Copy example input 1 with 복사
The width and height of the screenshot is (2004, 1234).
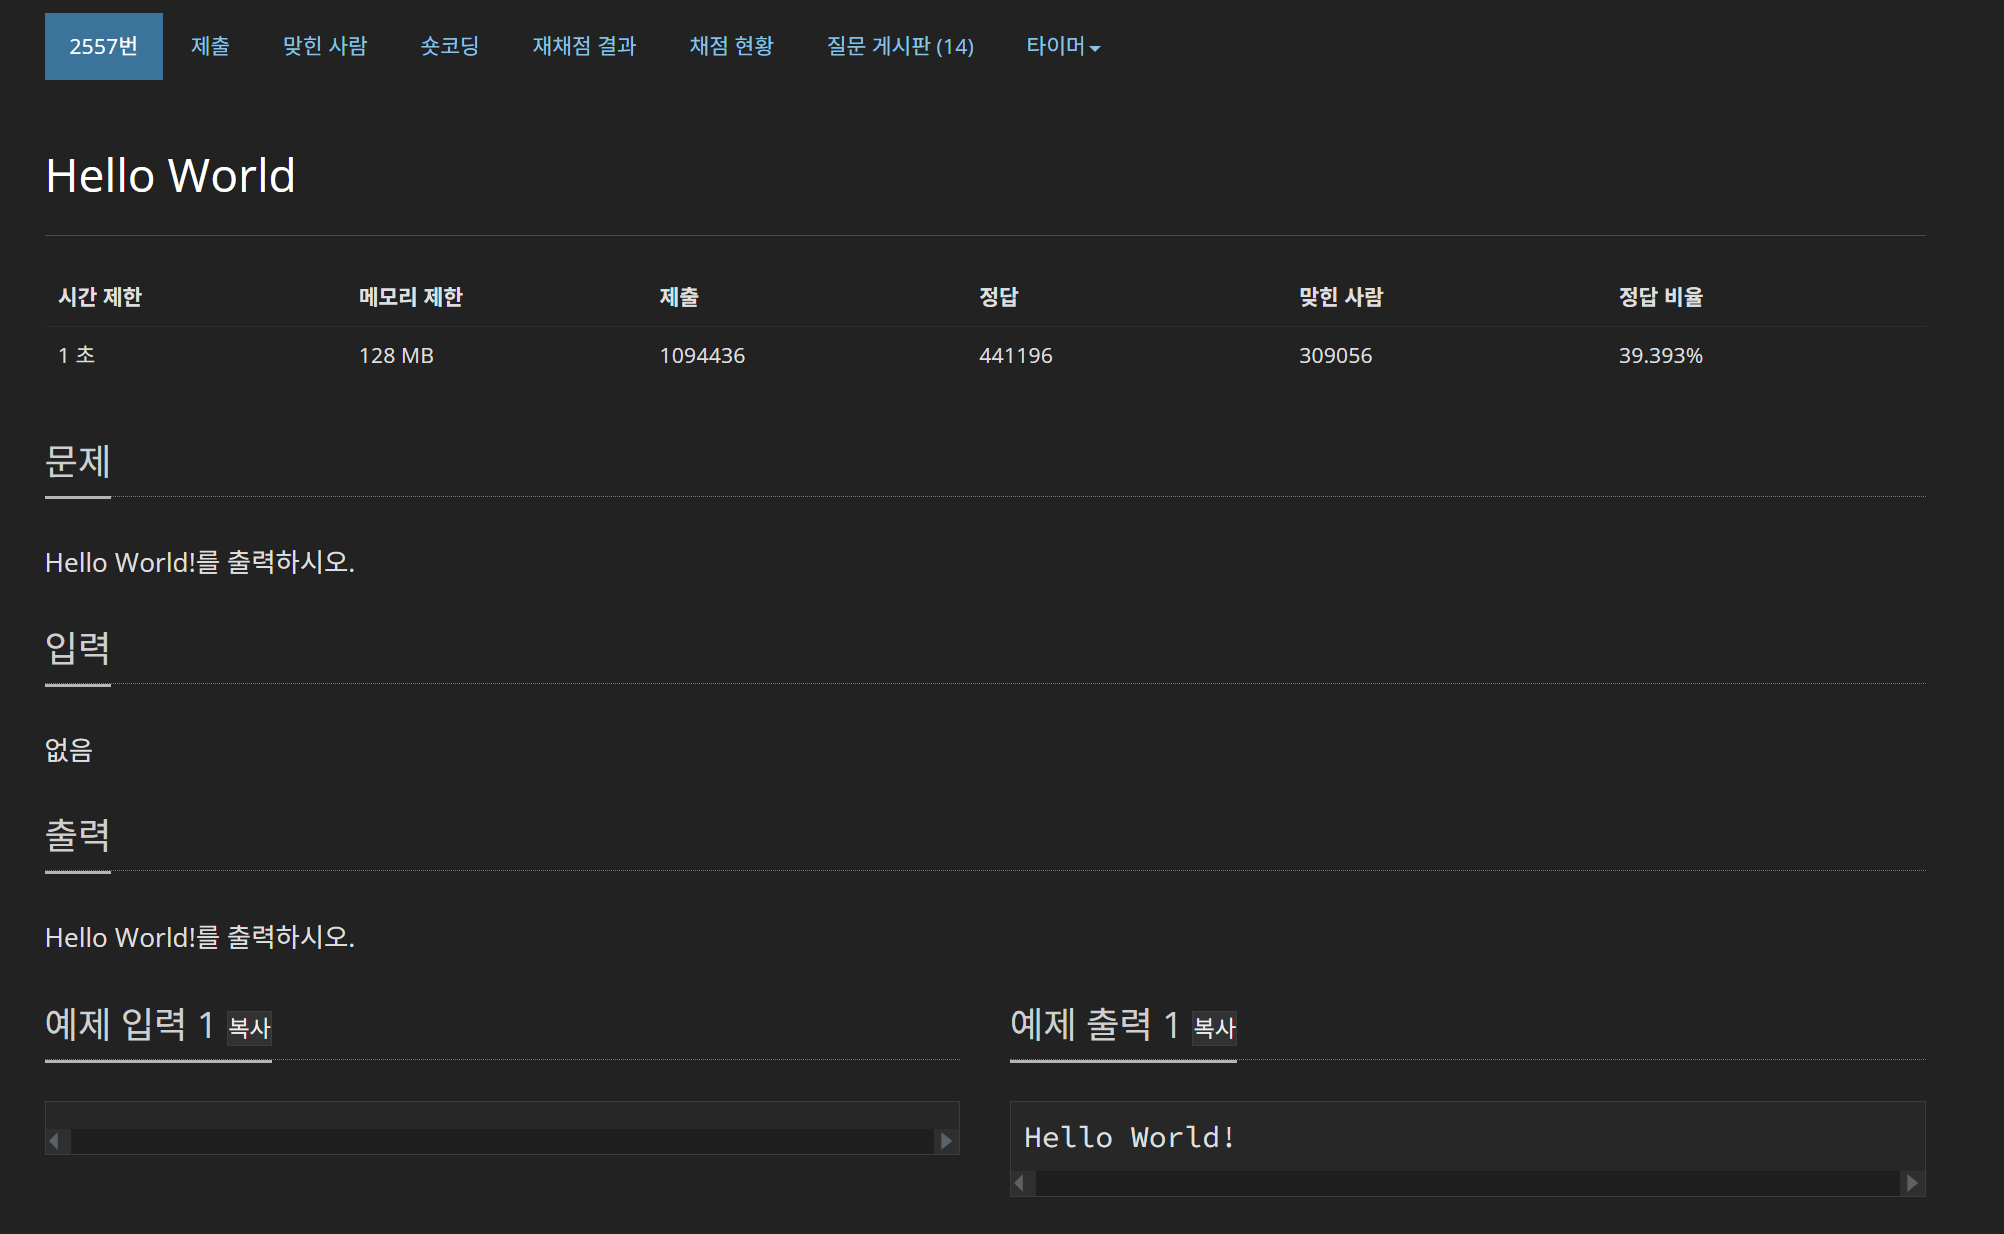click(x=249, y=1027)
